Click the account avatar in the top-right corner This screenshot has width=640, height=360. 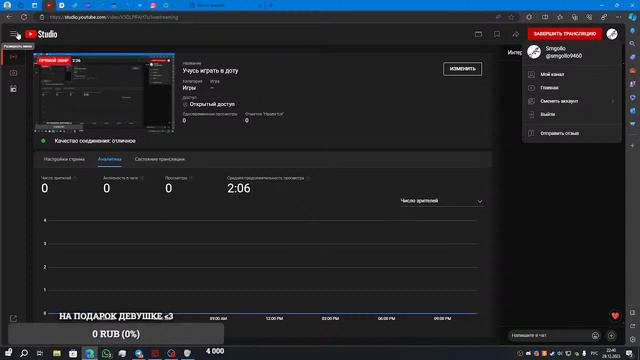pyautogui.click(x=612, y=34)
